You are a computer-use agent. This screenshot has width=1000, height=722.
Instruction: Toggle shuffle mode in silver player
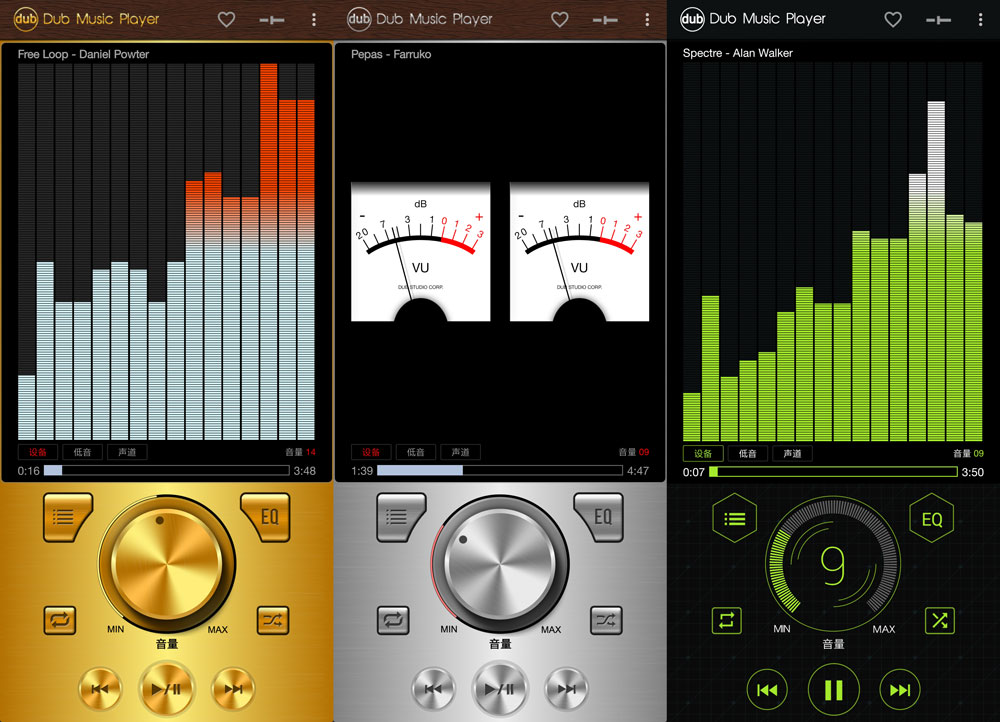(606, 620)
